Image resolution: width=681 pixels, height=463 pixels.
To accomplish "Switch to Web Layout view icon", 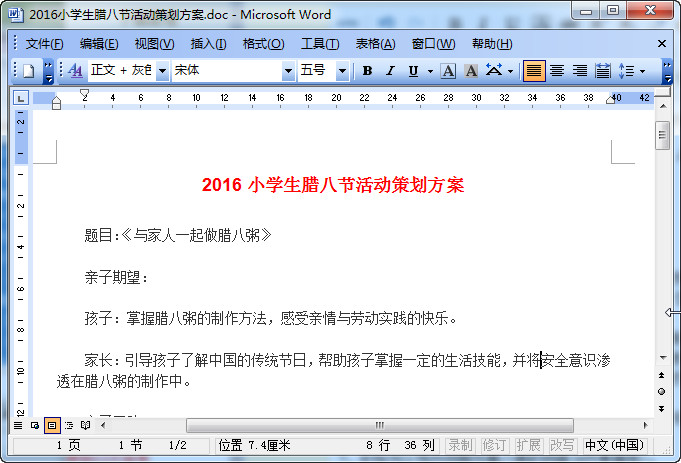I will [x=35, y=425].
